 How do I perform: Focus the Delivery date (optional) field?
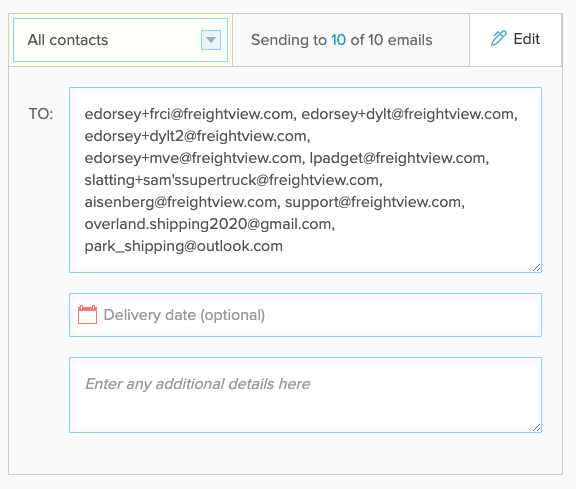click(305, 315)
